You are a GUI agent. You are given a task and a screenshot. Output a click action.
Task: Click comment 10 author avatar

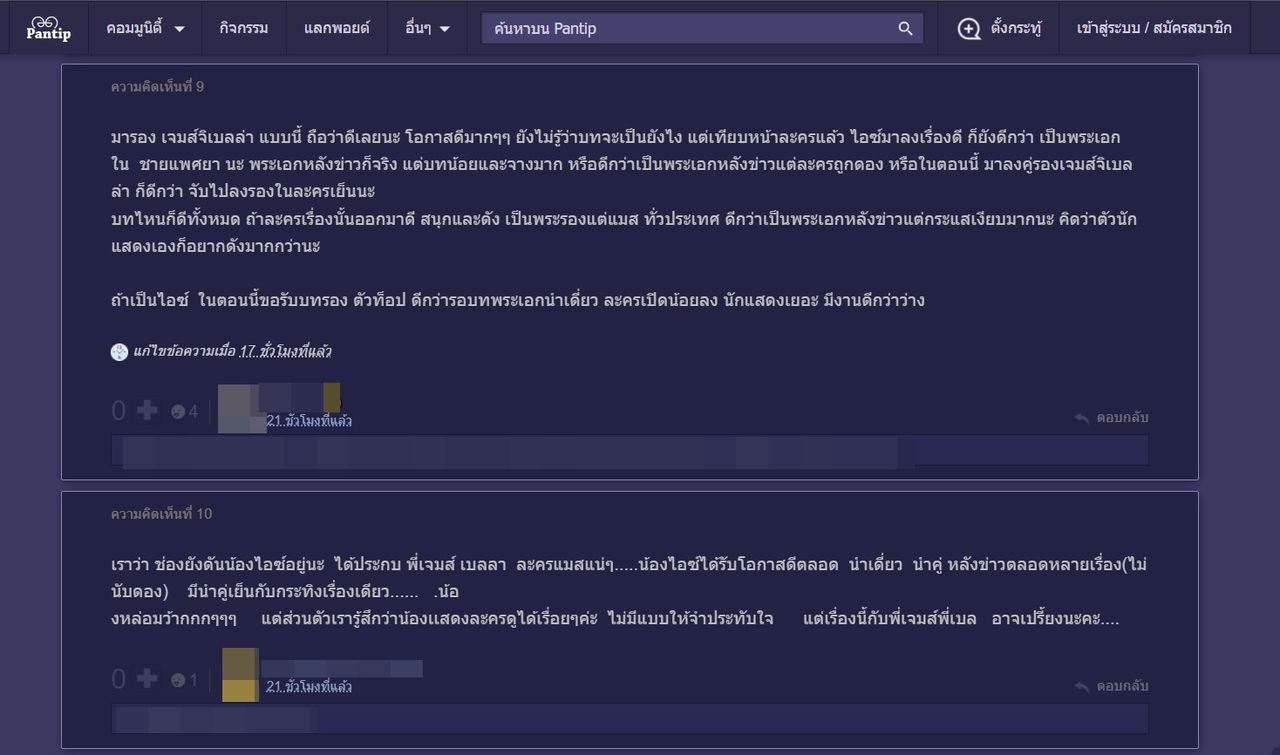pos(239,675)
